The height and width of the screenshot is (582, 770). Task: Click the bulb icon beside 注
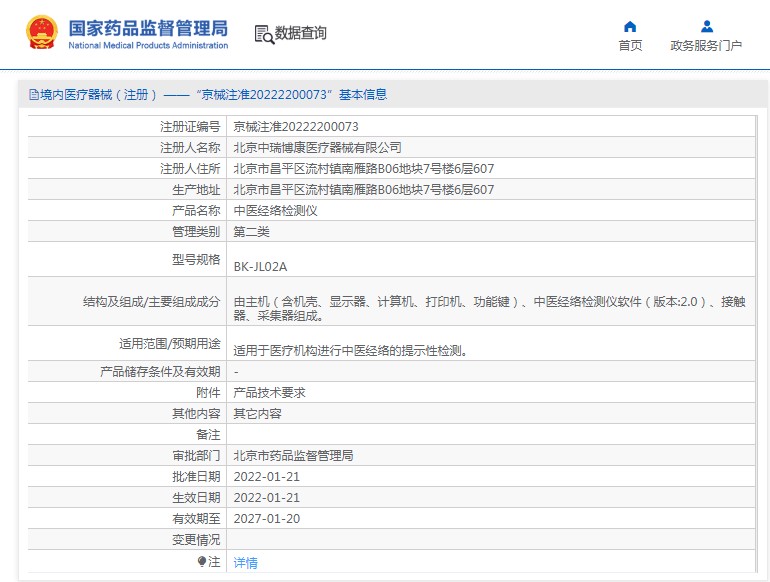point(202,562)
